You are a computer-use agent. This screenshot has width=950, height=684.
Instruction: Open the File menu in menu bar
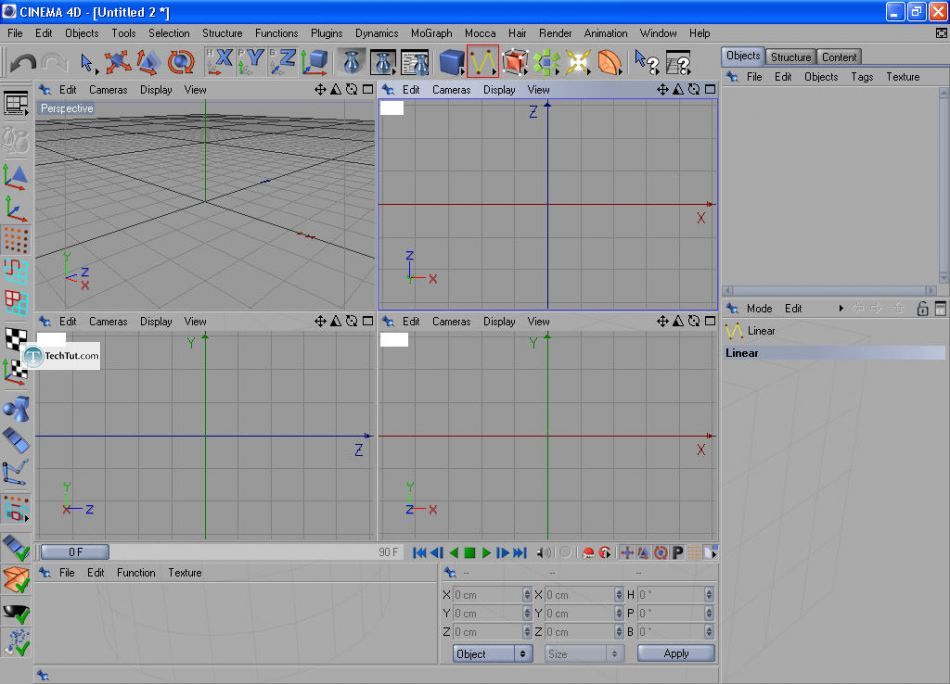pos(15,33)
